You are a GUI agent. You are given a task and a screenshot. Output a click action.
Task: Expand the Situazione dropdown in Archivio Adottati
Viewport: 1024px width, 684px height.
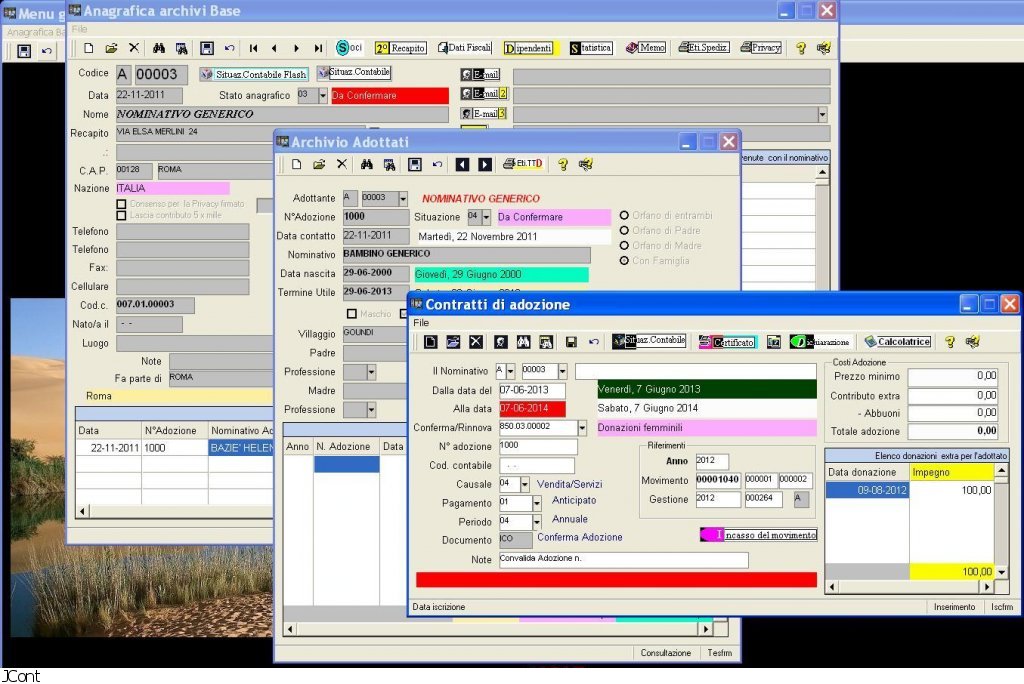tap(486, 217)
